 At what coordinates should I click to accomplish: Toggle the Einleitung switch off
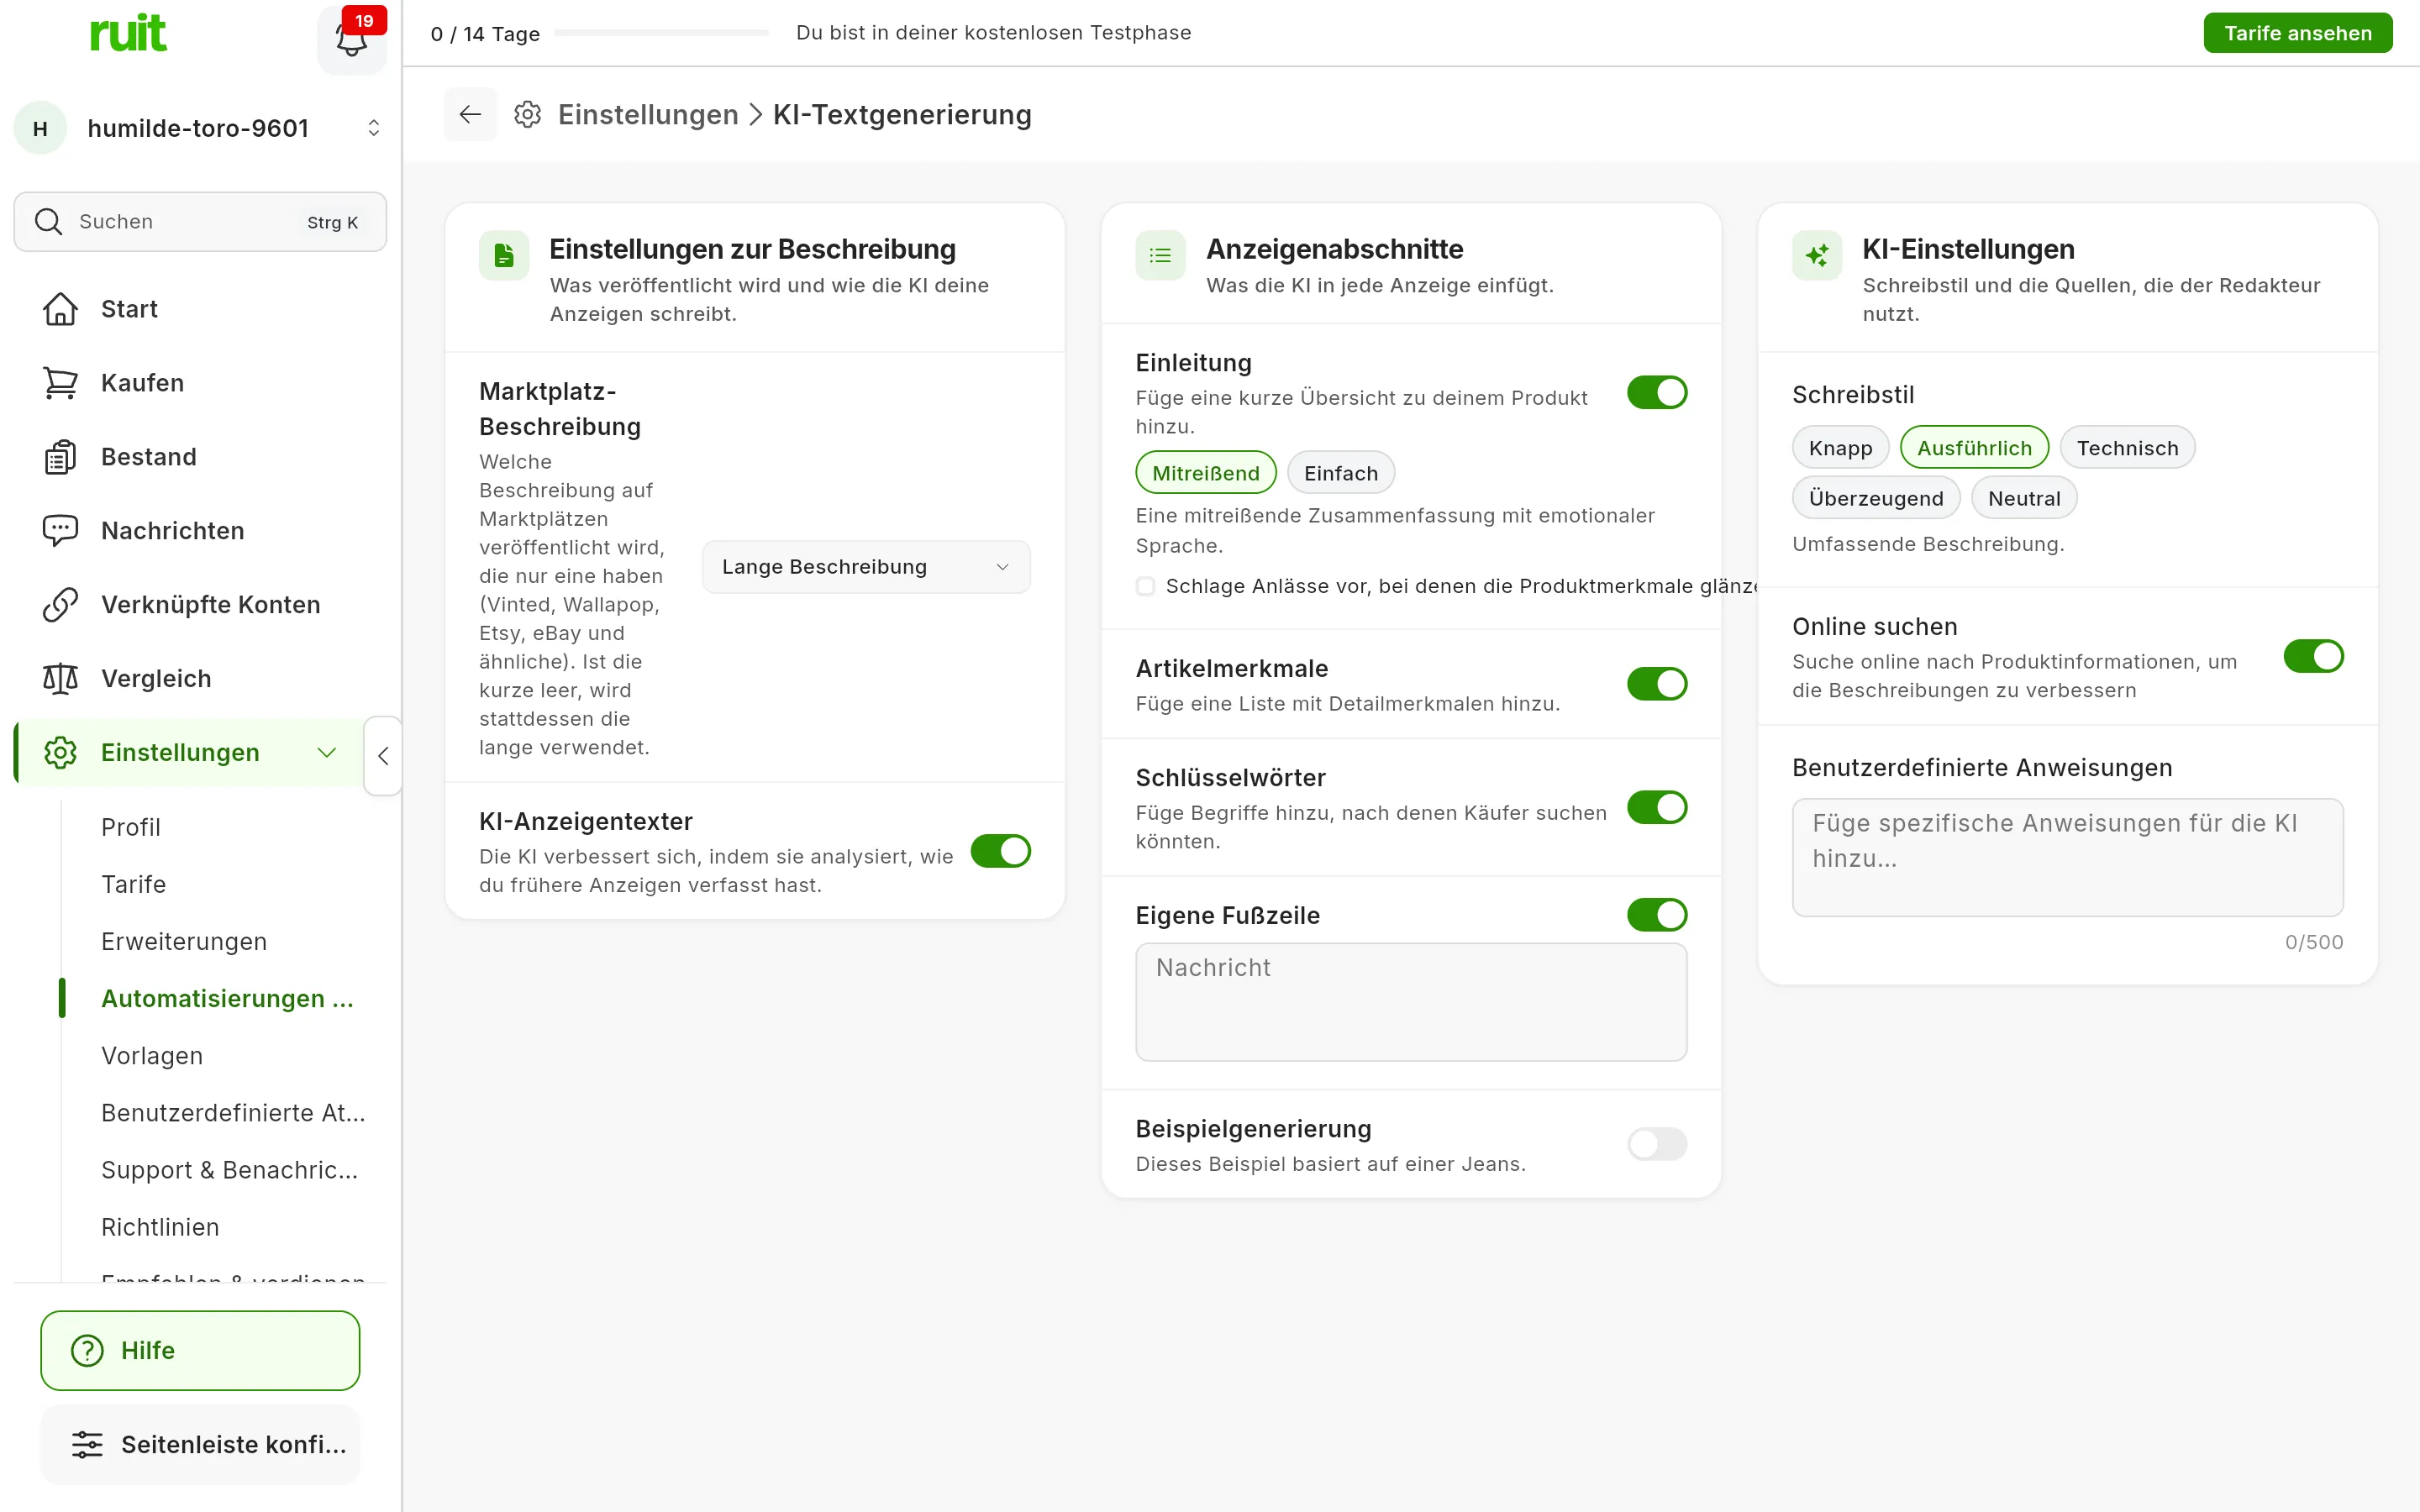[1657, 393]
